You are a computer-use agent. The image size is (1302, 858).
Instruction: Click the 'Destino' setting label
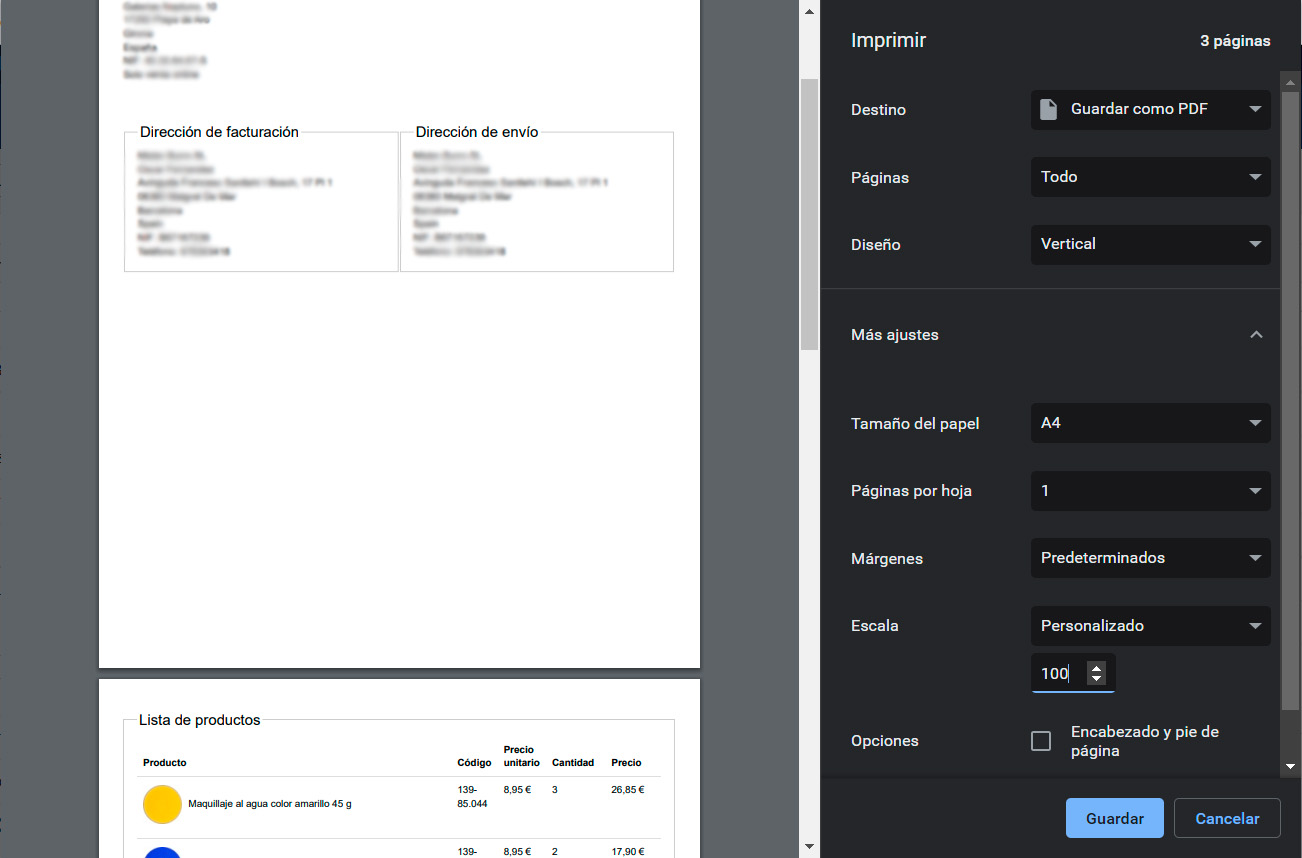878,110
